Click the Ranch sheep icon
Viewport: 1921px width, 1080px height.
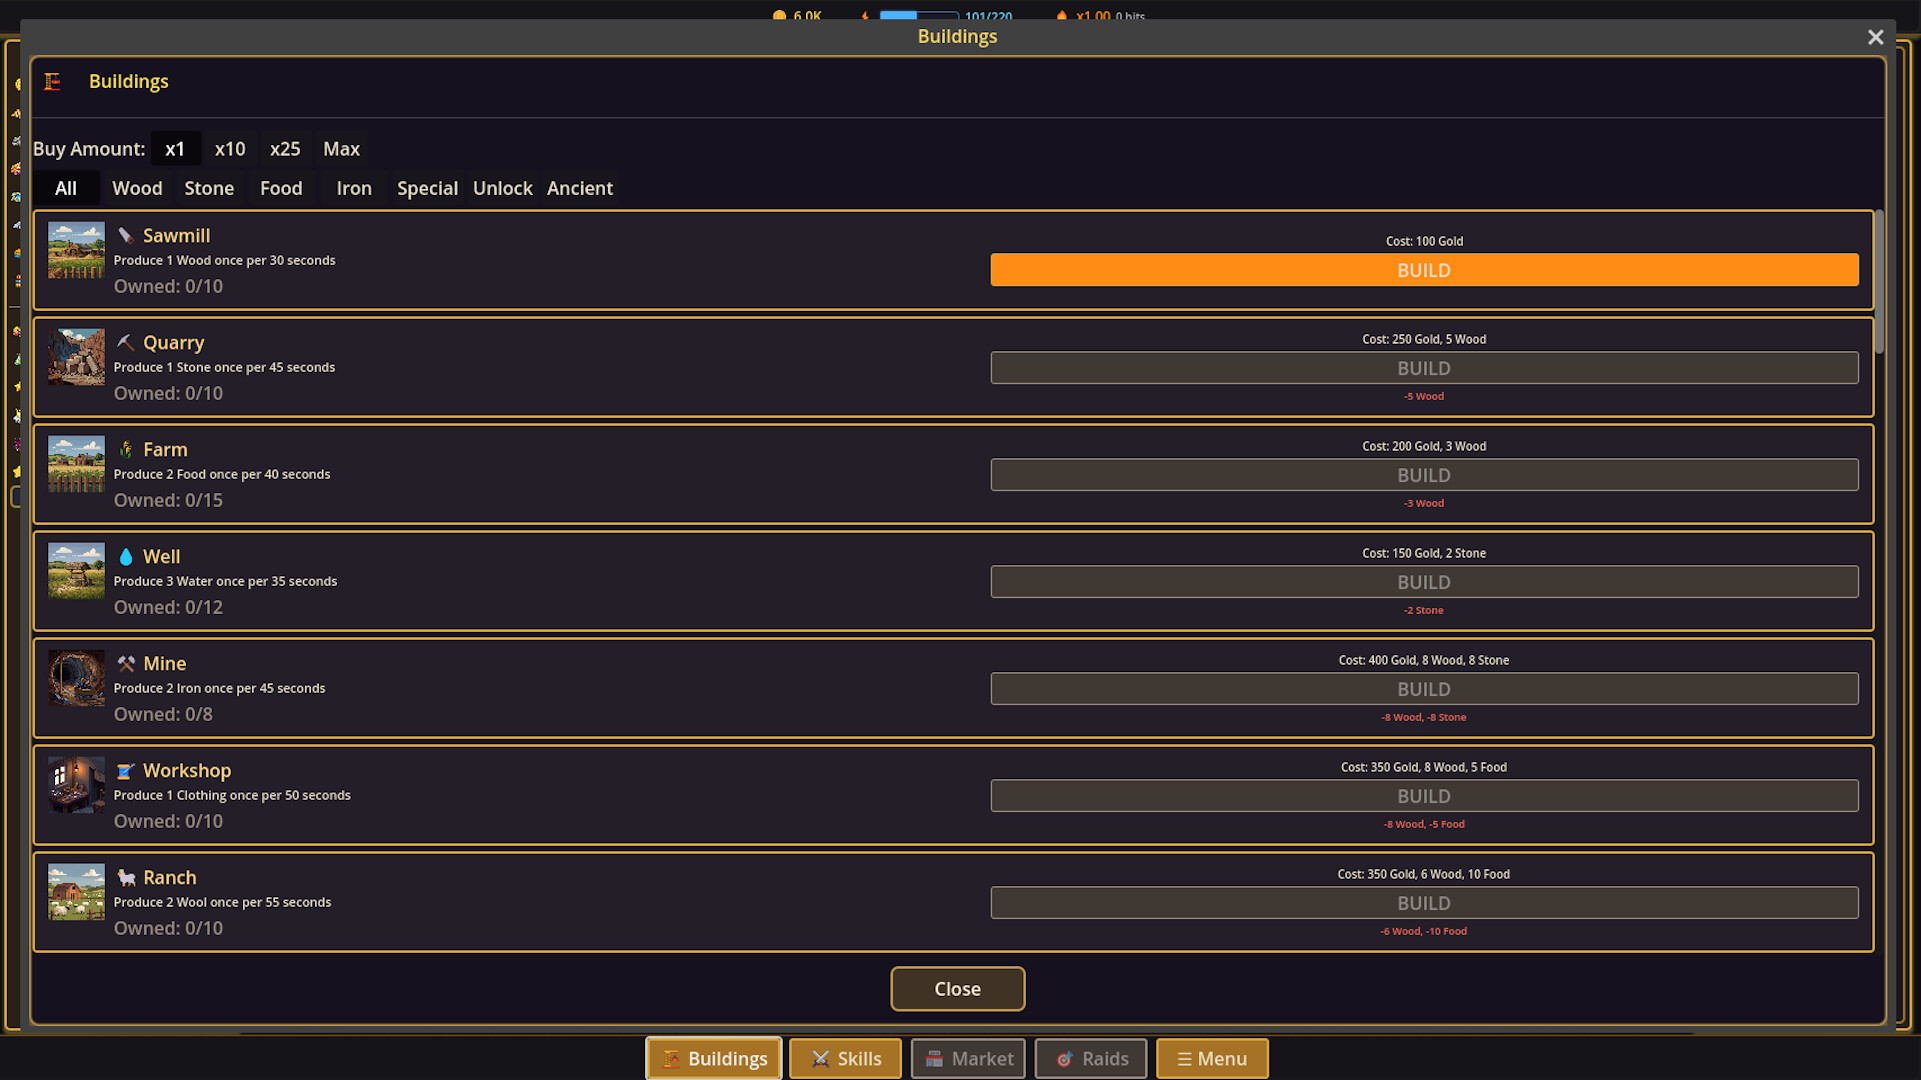coord(126,877)
